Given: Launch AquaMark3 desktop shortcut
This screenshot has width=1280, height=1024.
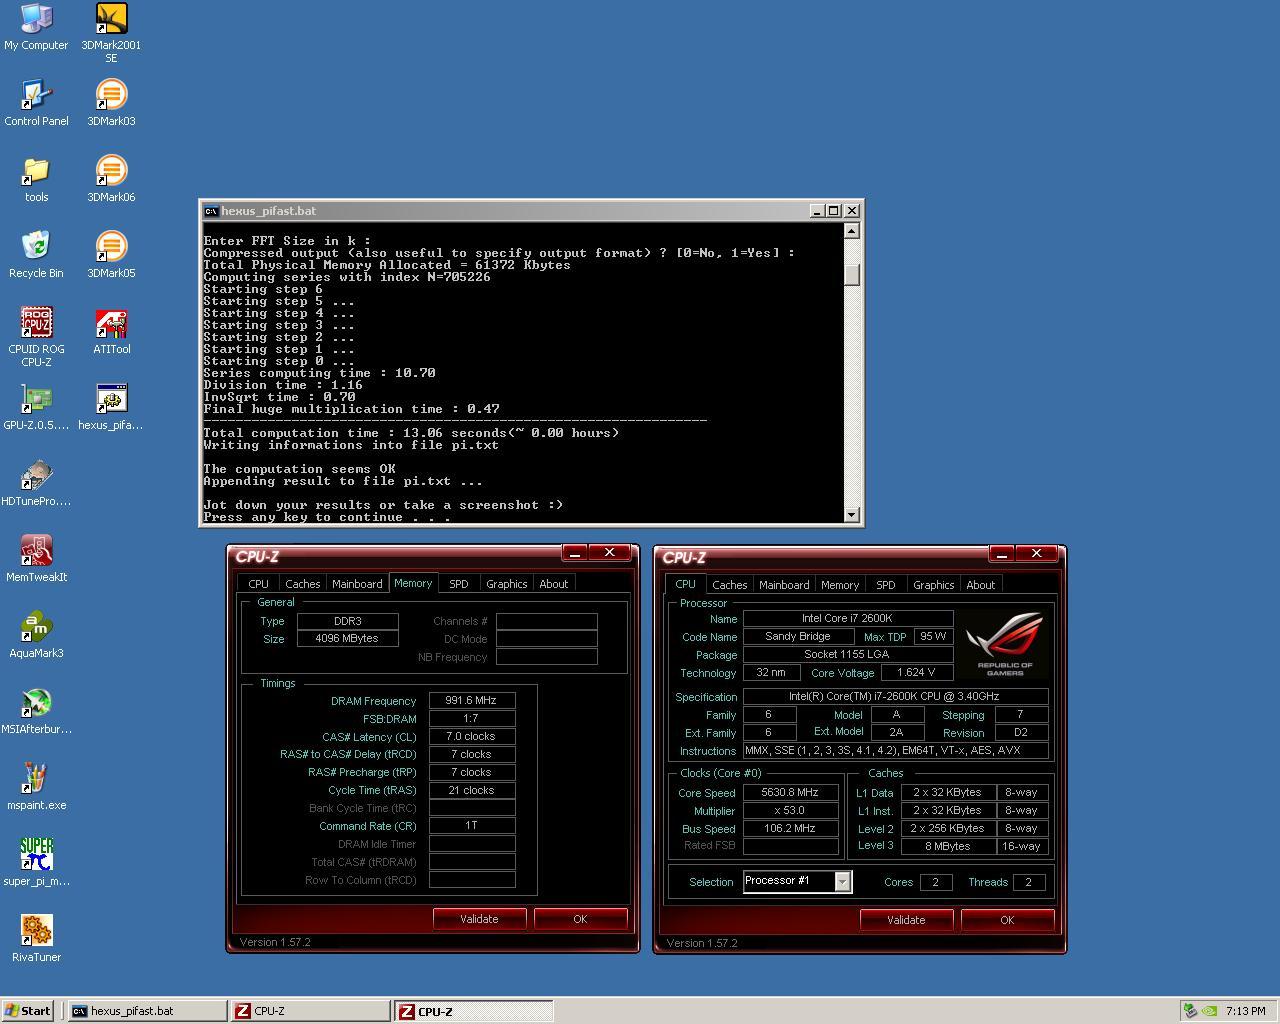Looking at the screenshot, I should coord(36,635).
